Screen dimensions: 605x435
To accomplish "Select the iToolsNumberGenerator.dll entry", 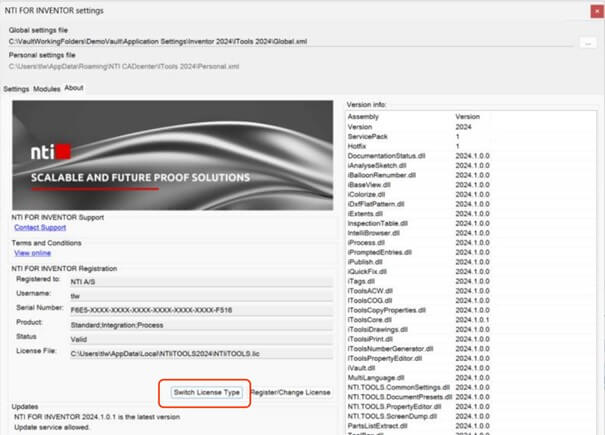I will pos(471,349).
